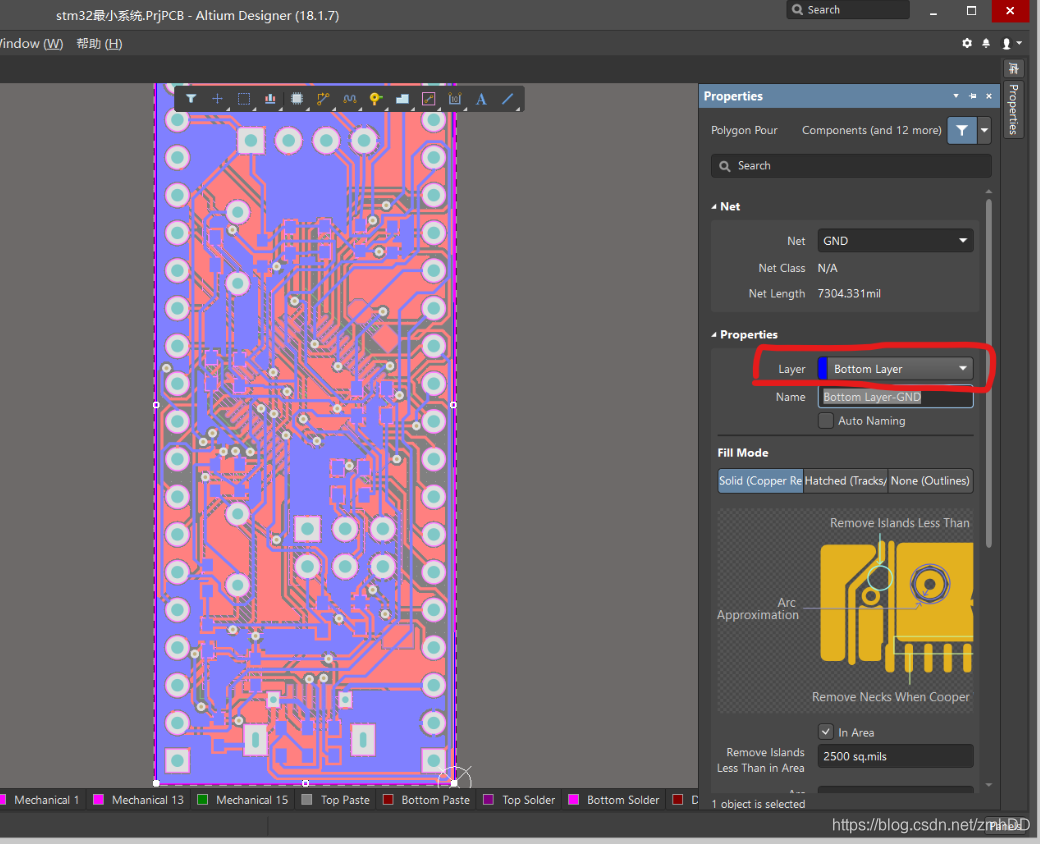Image resolution: width=1040 pixels, height=844 pixels.
Task: Open the Net GND dropdown
Action: [x=895, y=241]
